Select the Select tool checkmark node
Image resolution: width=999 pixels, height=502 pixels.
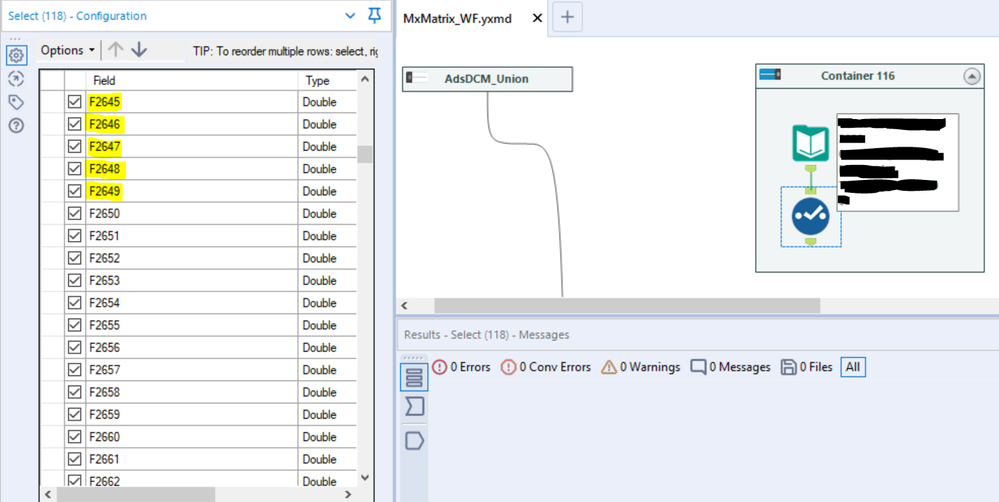pyautogui.click(x=810, y=216)
